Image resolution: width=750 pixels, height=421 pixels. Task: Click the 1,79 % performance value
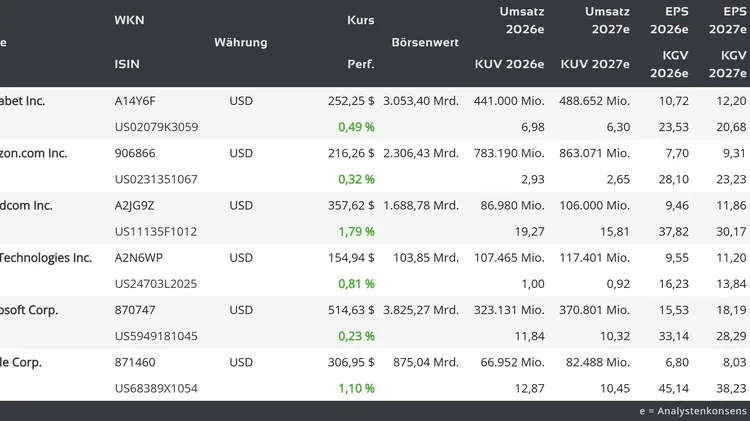click(x=356, y=231)
